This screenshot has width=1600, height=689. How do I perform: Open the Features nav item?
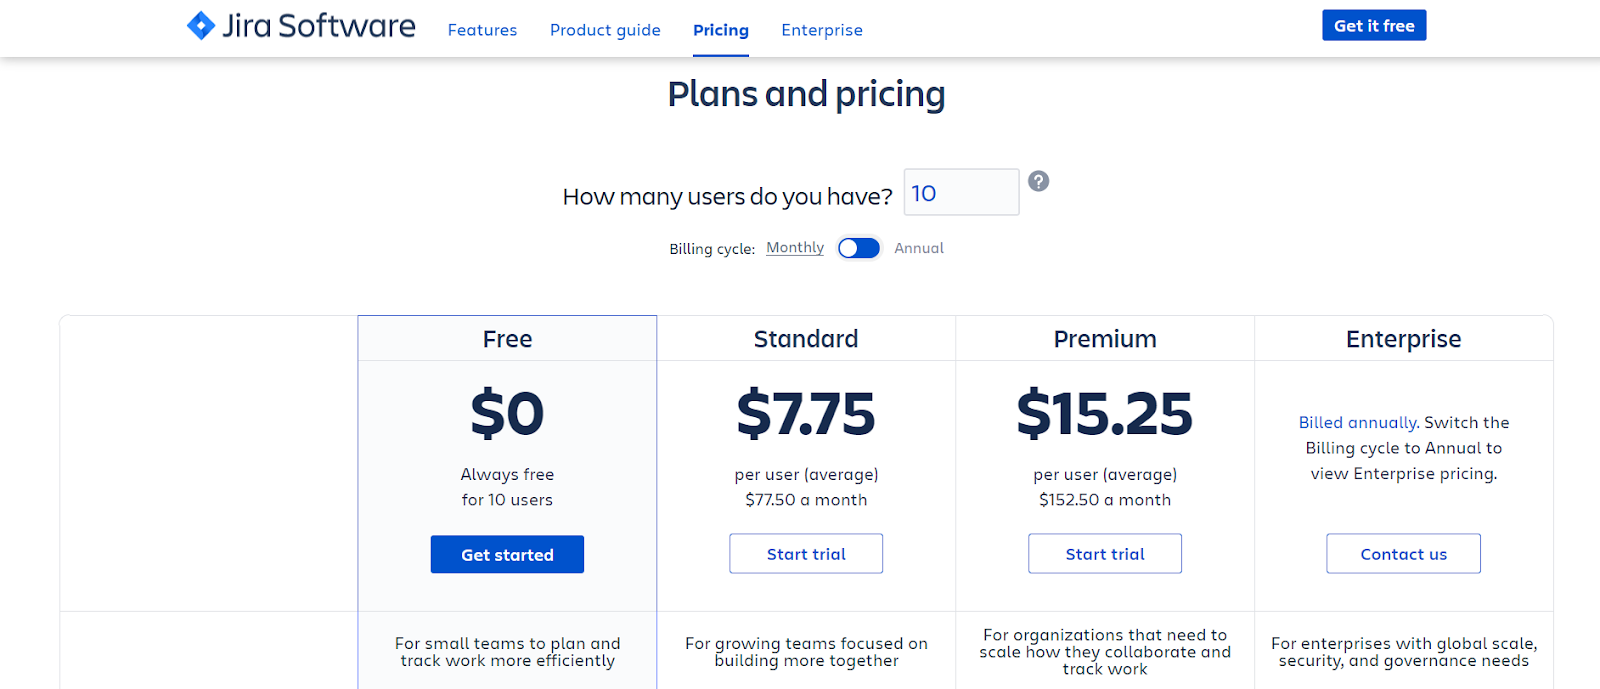[x=482, y=30]
